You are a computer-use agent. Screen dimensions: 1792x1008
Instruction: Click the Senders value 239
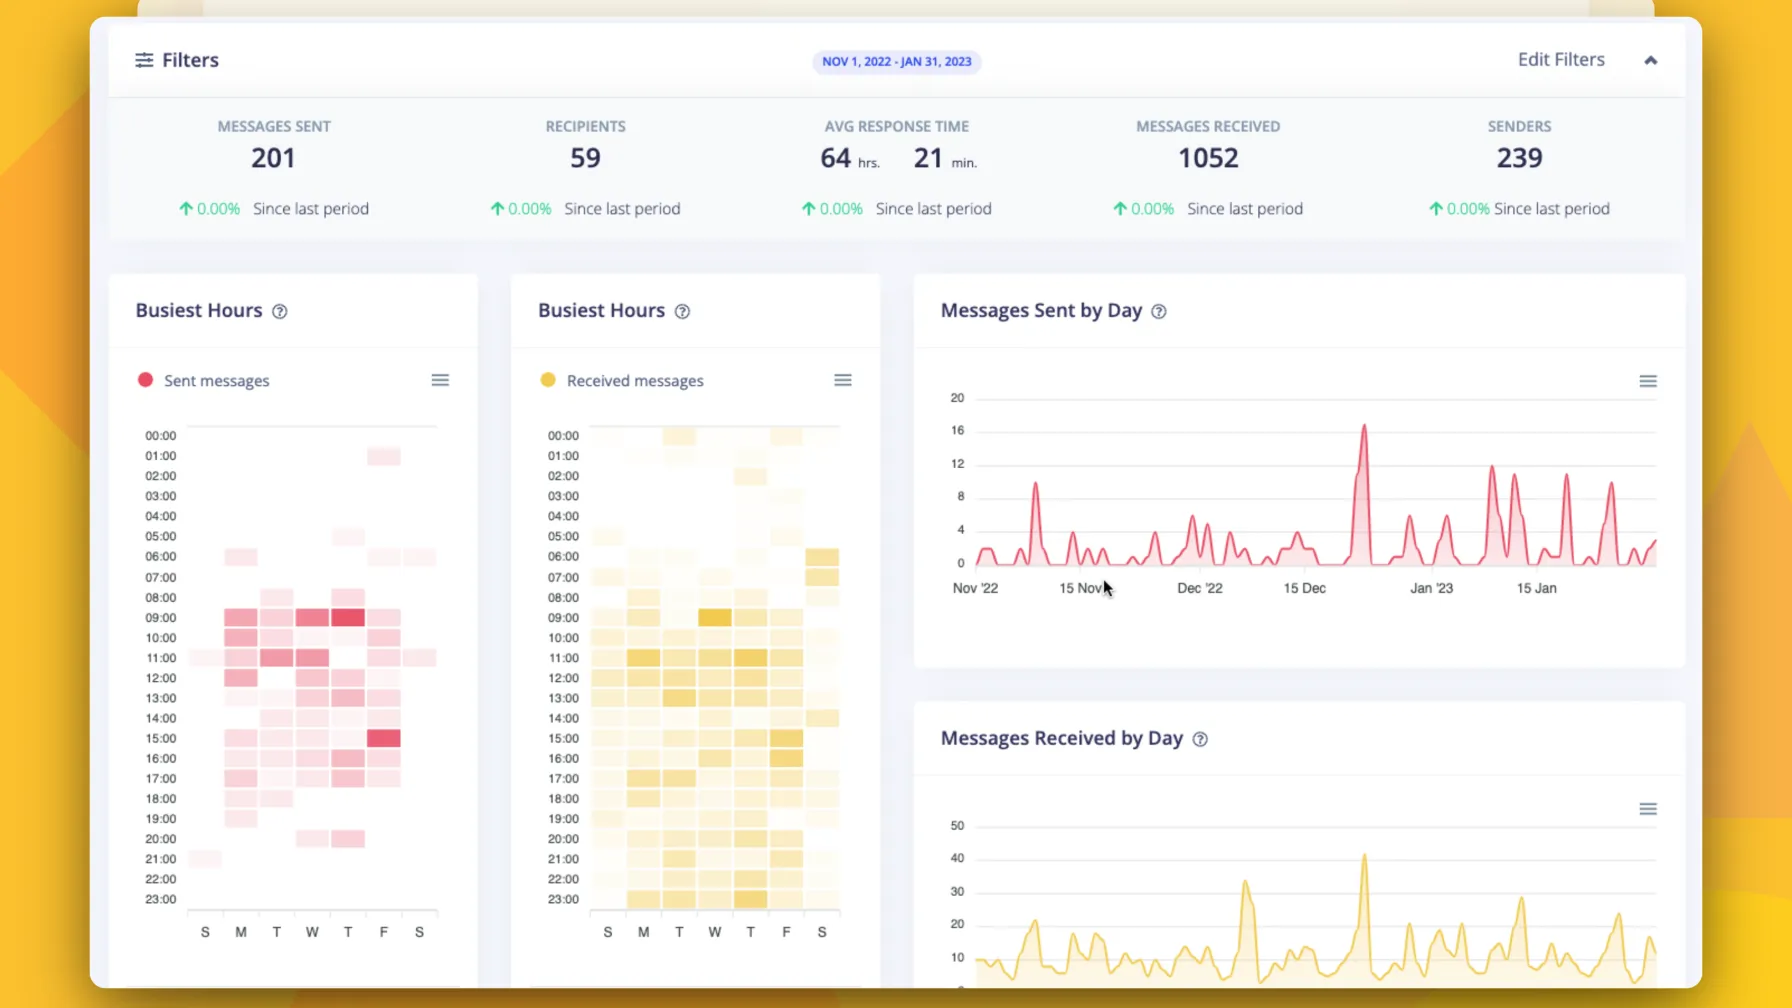[1519, 158]
